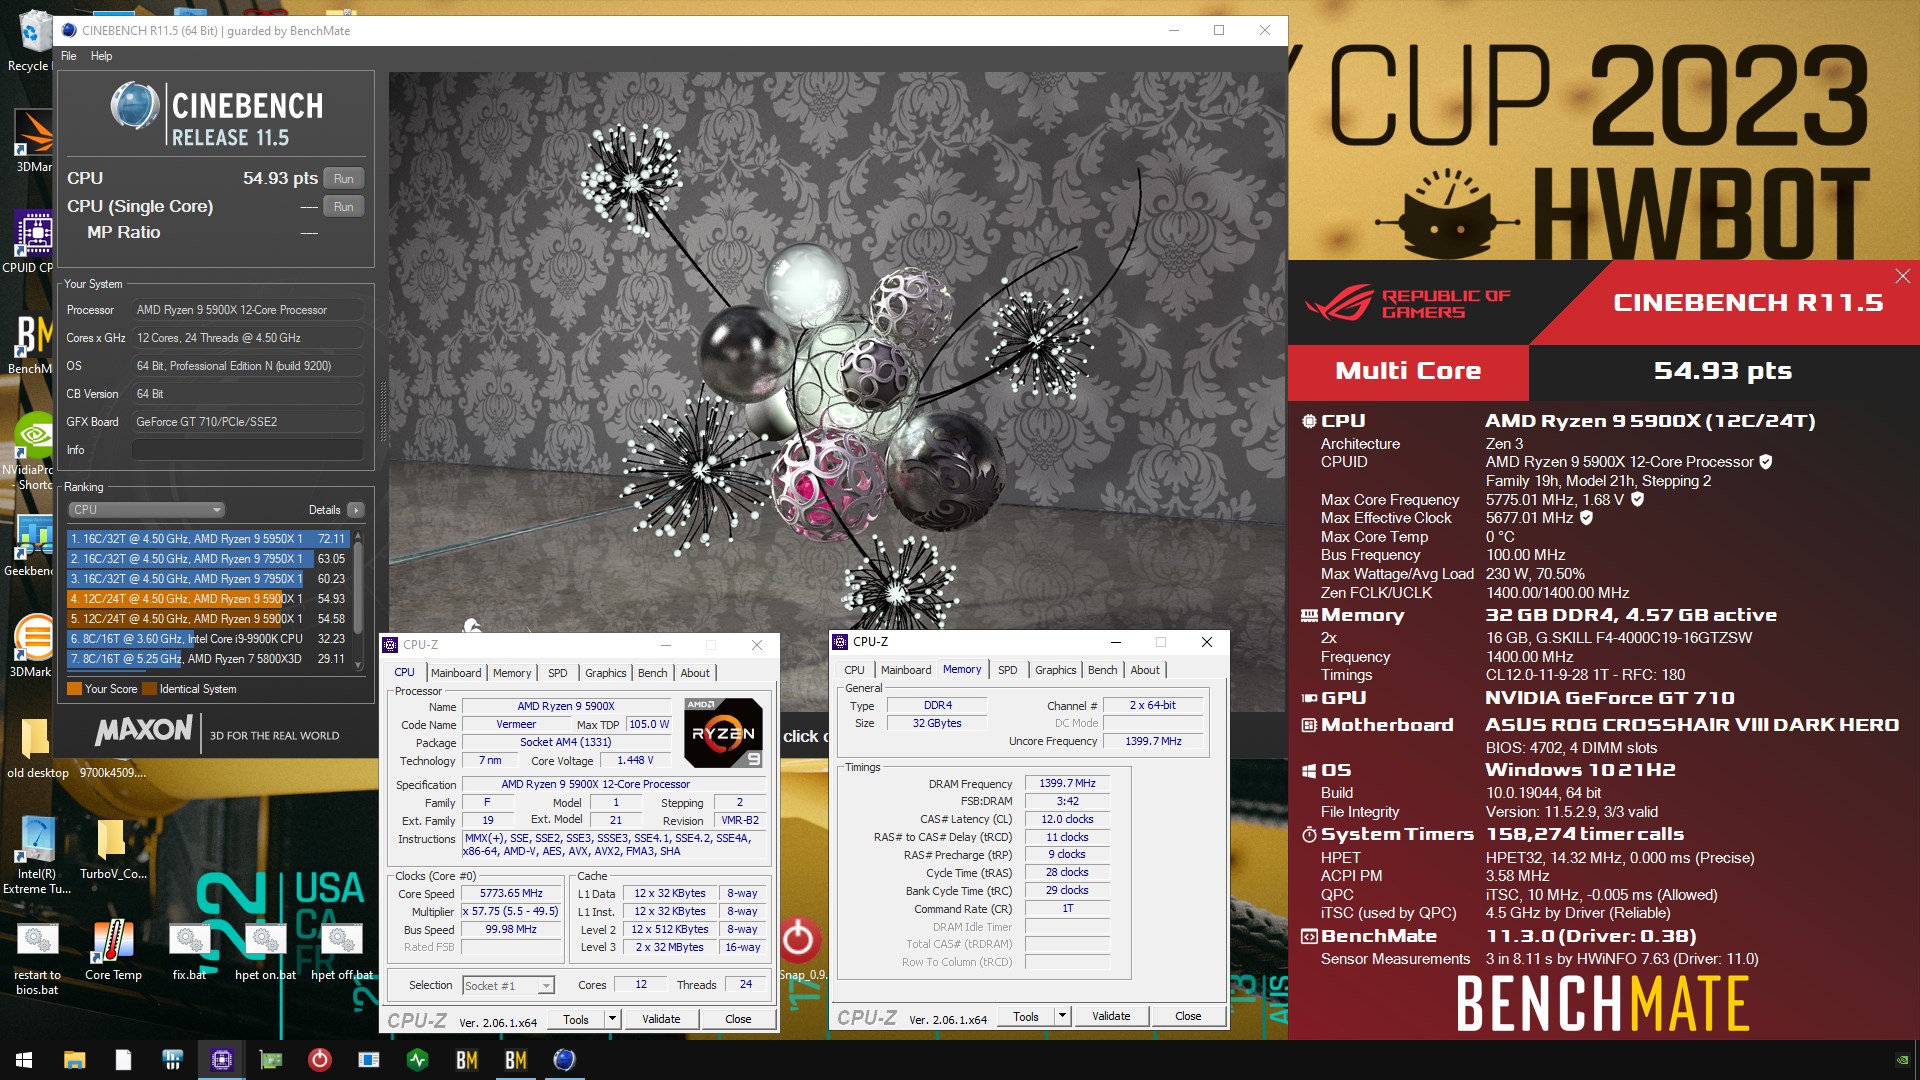Click shield icon beside Max Effective Clock
The height and width of the screenshot is (1080, 1920).
point(1586,518)
